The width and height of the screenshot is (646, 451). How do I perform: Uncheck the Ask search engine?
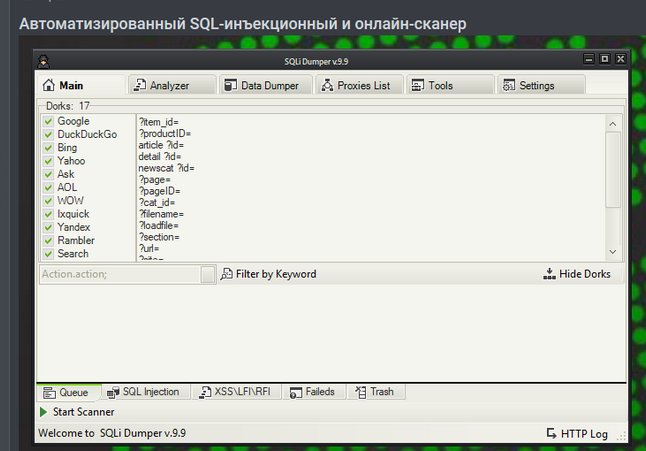pos(48,174)
